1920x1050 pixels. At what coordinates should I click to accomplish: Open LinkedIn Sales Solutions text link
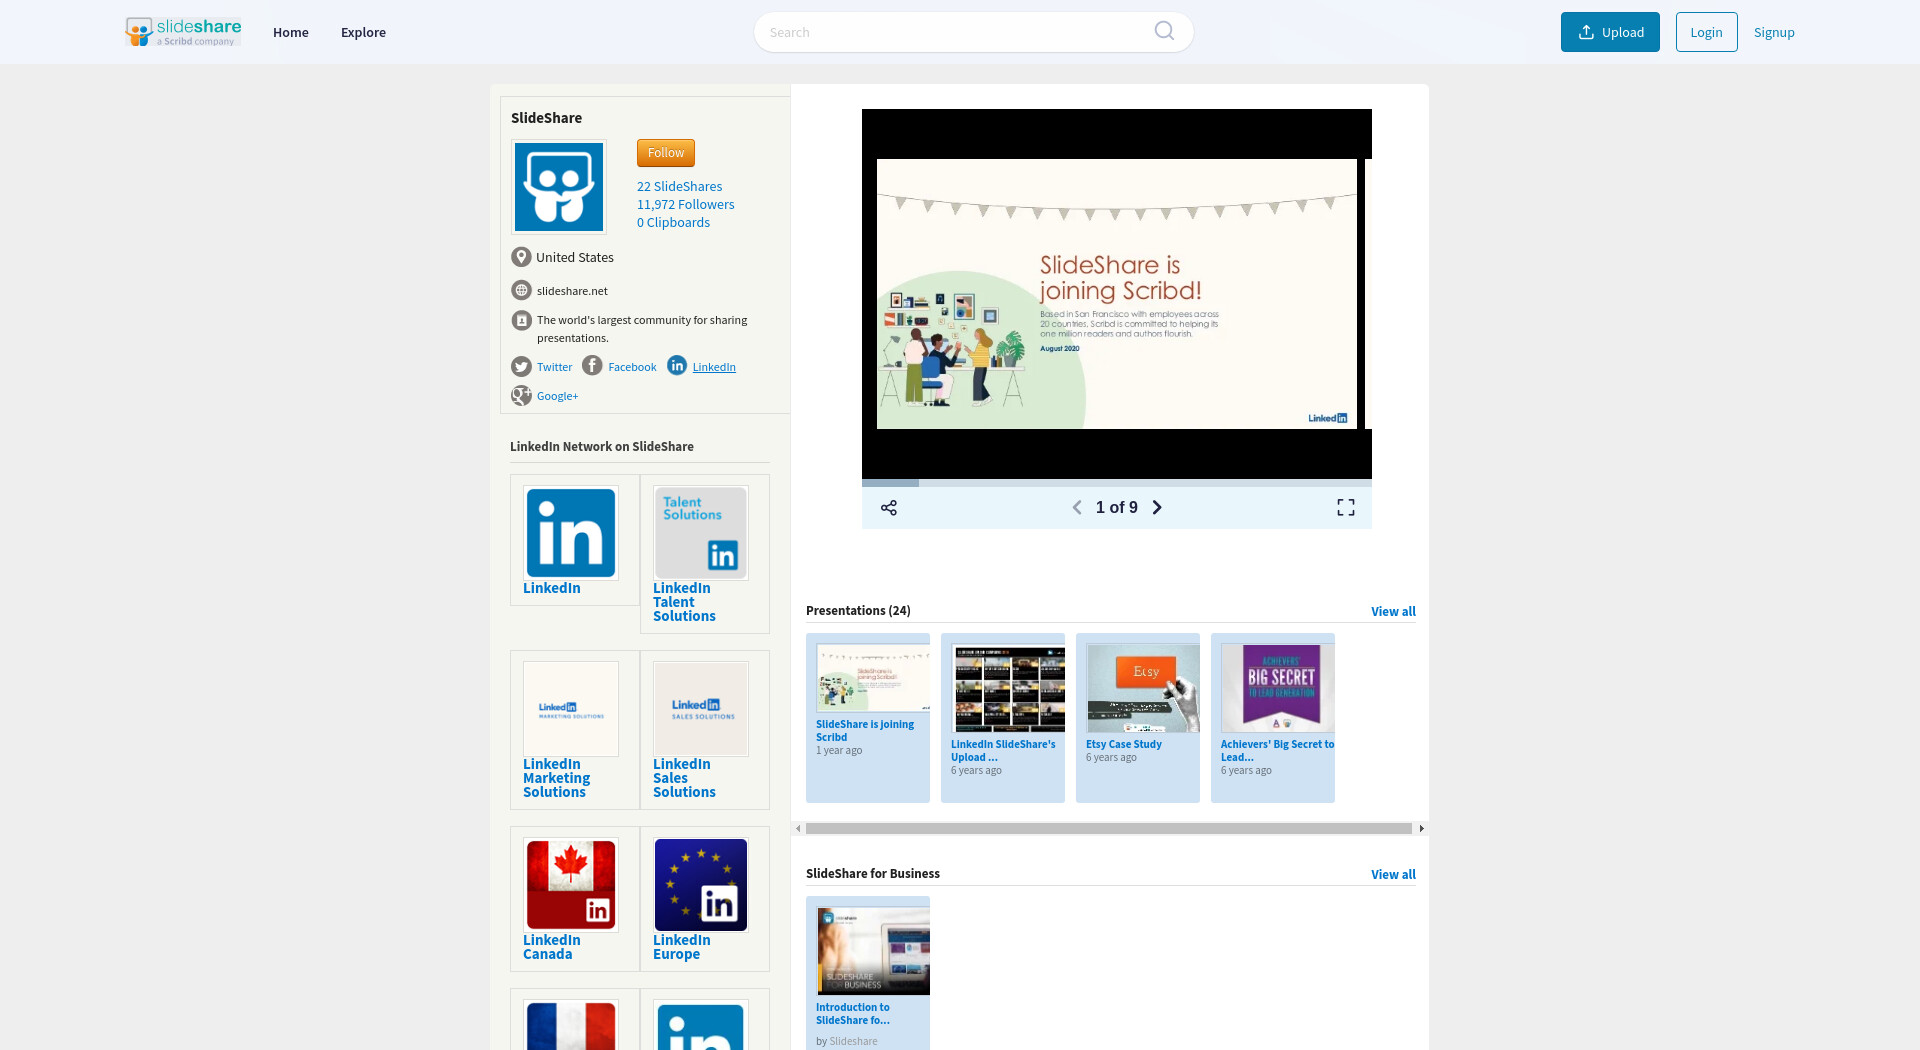[684, 778]
